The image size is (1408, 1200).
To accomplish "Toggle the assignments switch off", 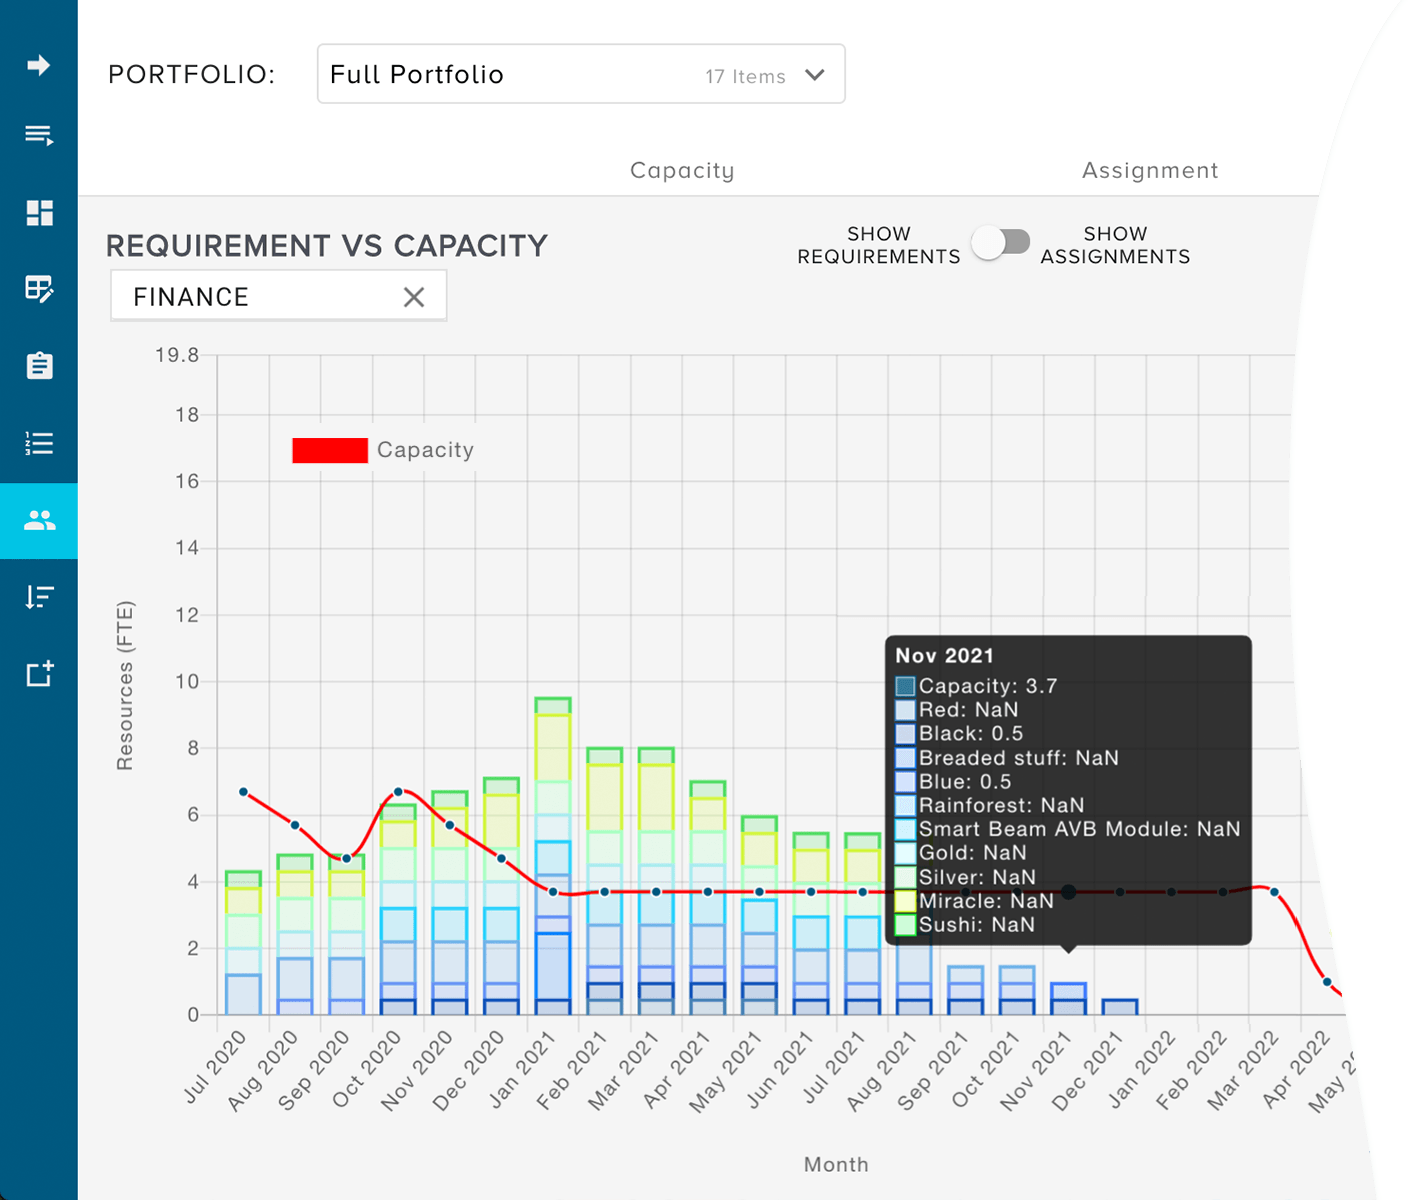I will (x=1001, y=242).
